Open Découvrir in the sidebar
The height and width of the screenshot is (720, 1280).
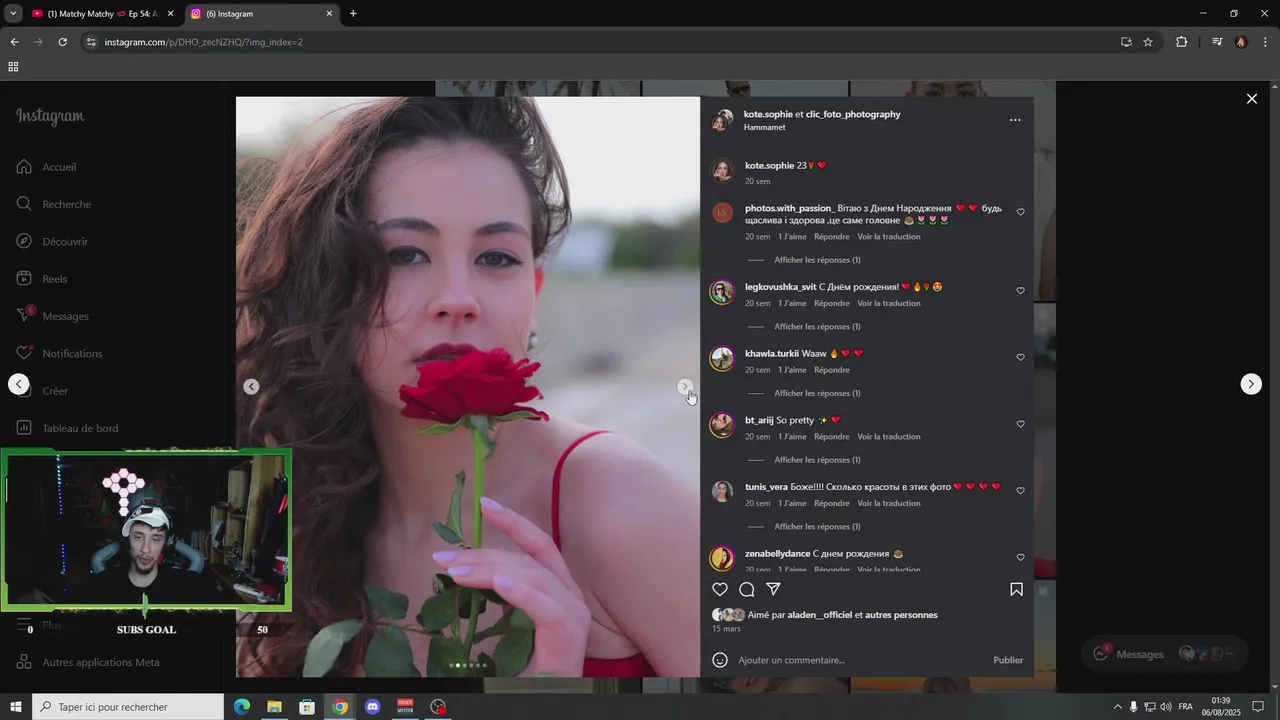coord(52,242)
